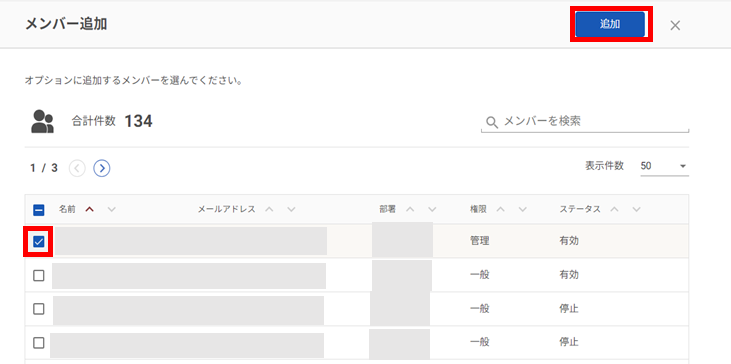Sort 権限 column descending
731x364 pixels.
coord(523,210)
